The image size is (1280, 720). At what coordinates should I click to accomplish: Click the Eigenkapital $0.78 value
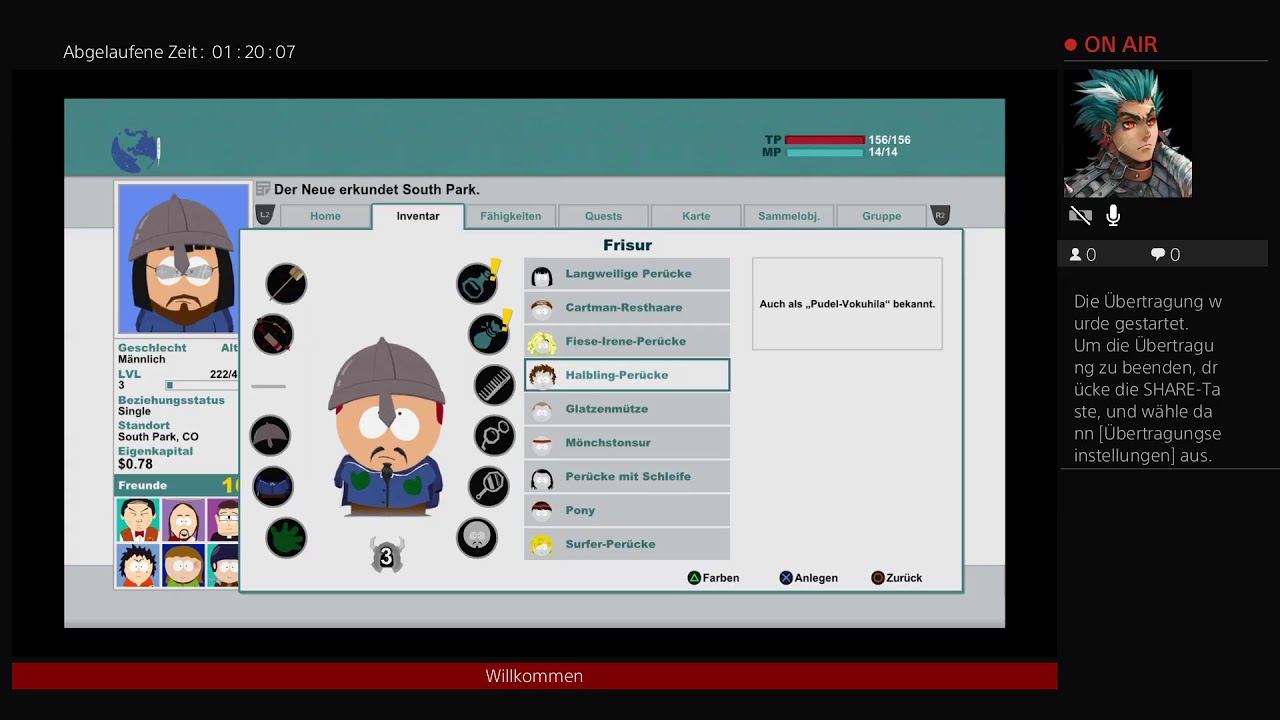coord(135,464)
